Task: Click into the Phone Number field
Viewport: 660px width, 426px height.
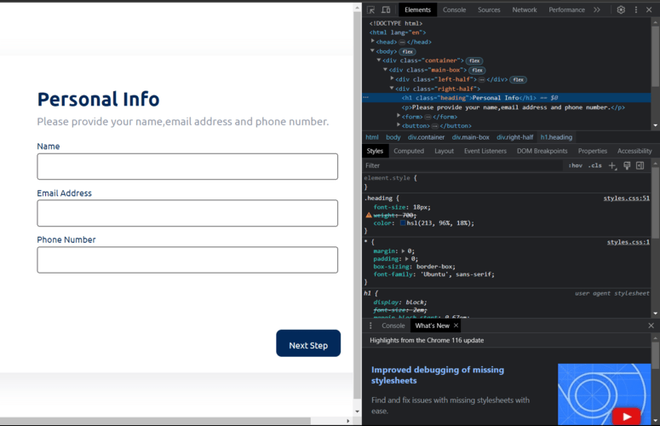Action: click(187, 260)
